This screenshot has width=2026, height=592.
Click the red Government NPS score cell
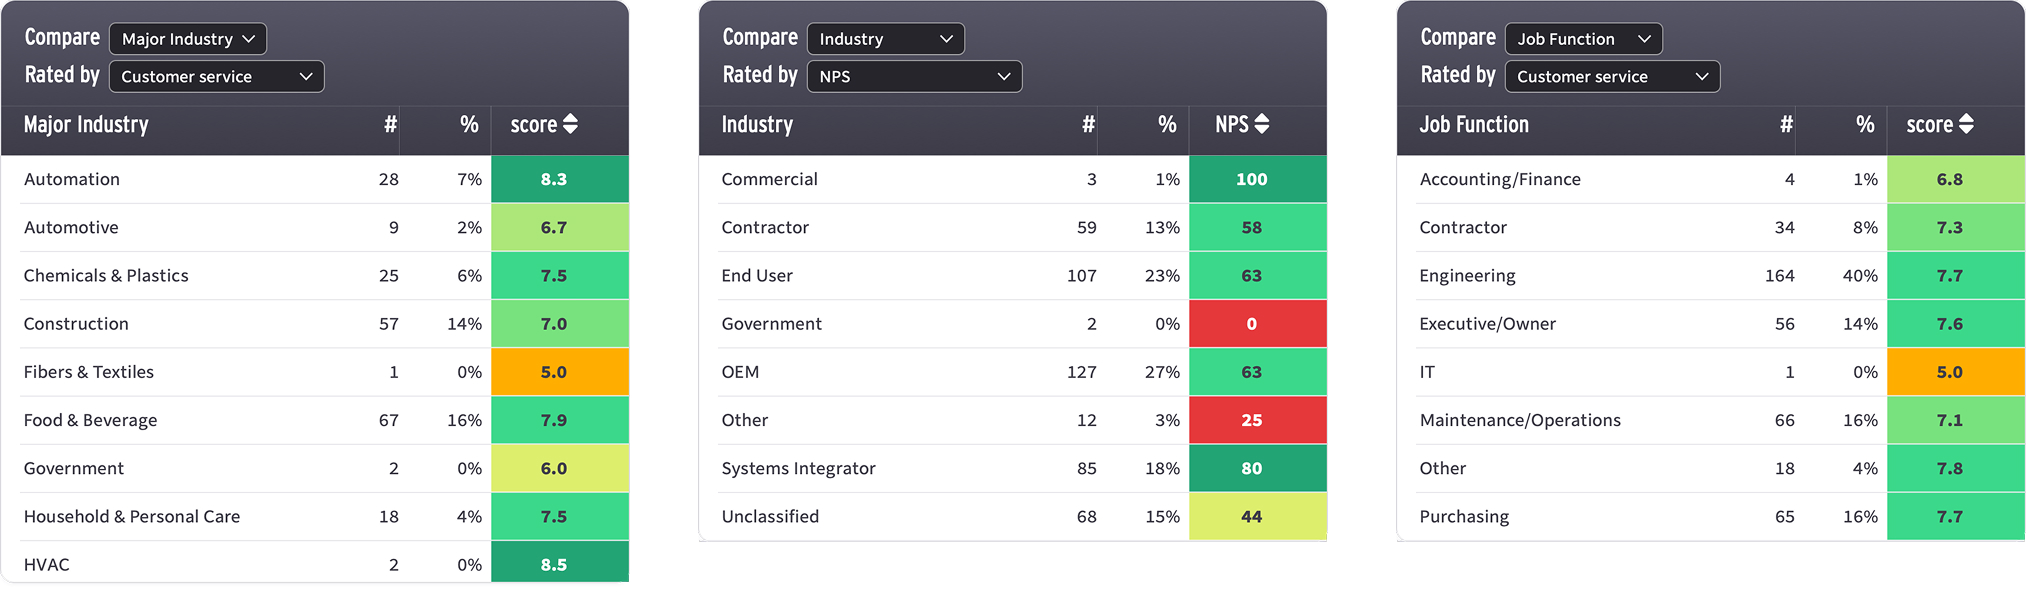click(x=1258, y=324)
